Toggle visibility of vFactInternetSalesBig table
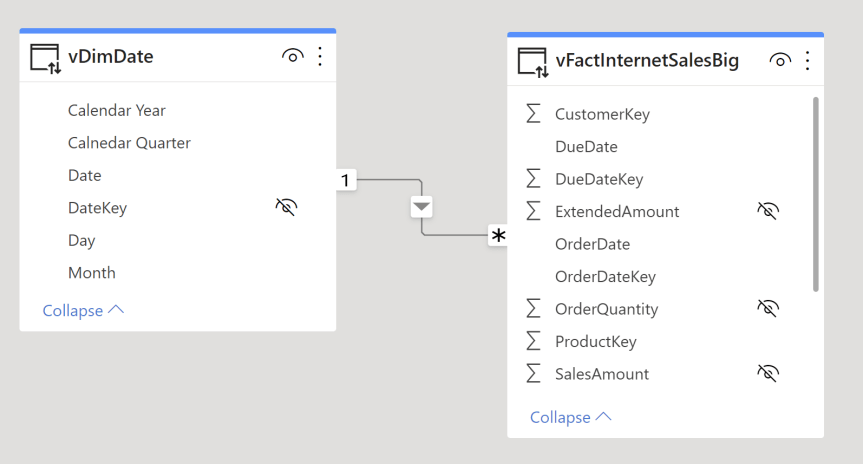863x464 pixels. pos(780,61)
